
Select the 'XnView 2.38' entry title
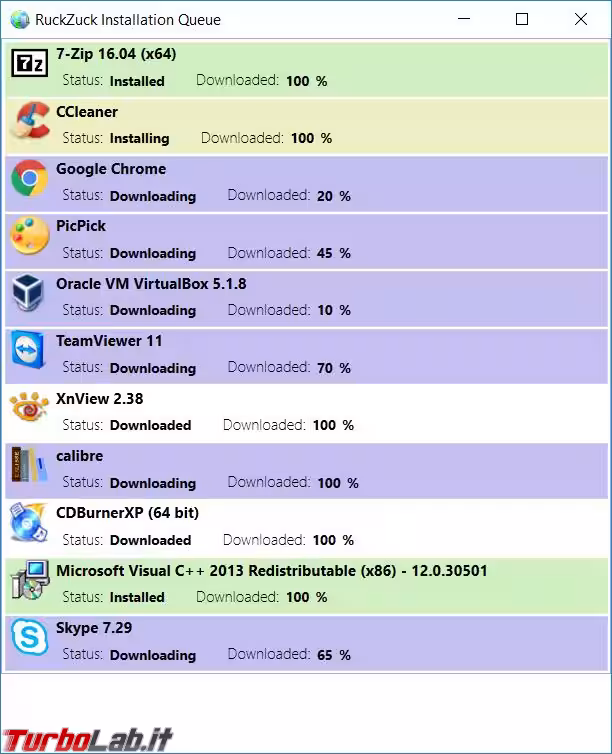pyautogui.click(x=99, y=399)
